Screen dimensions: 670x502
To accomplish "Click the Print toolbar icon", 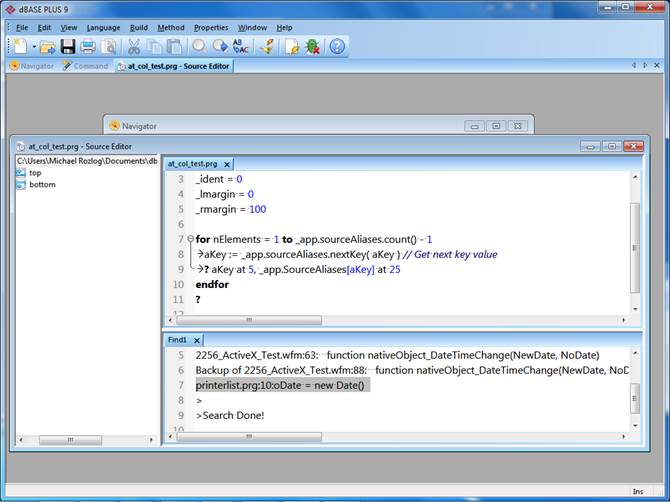I will 88,47.
